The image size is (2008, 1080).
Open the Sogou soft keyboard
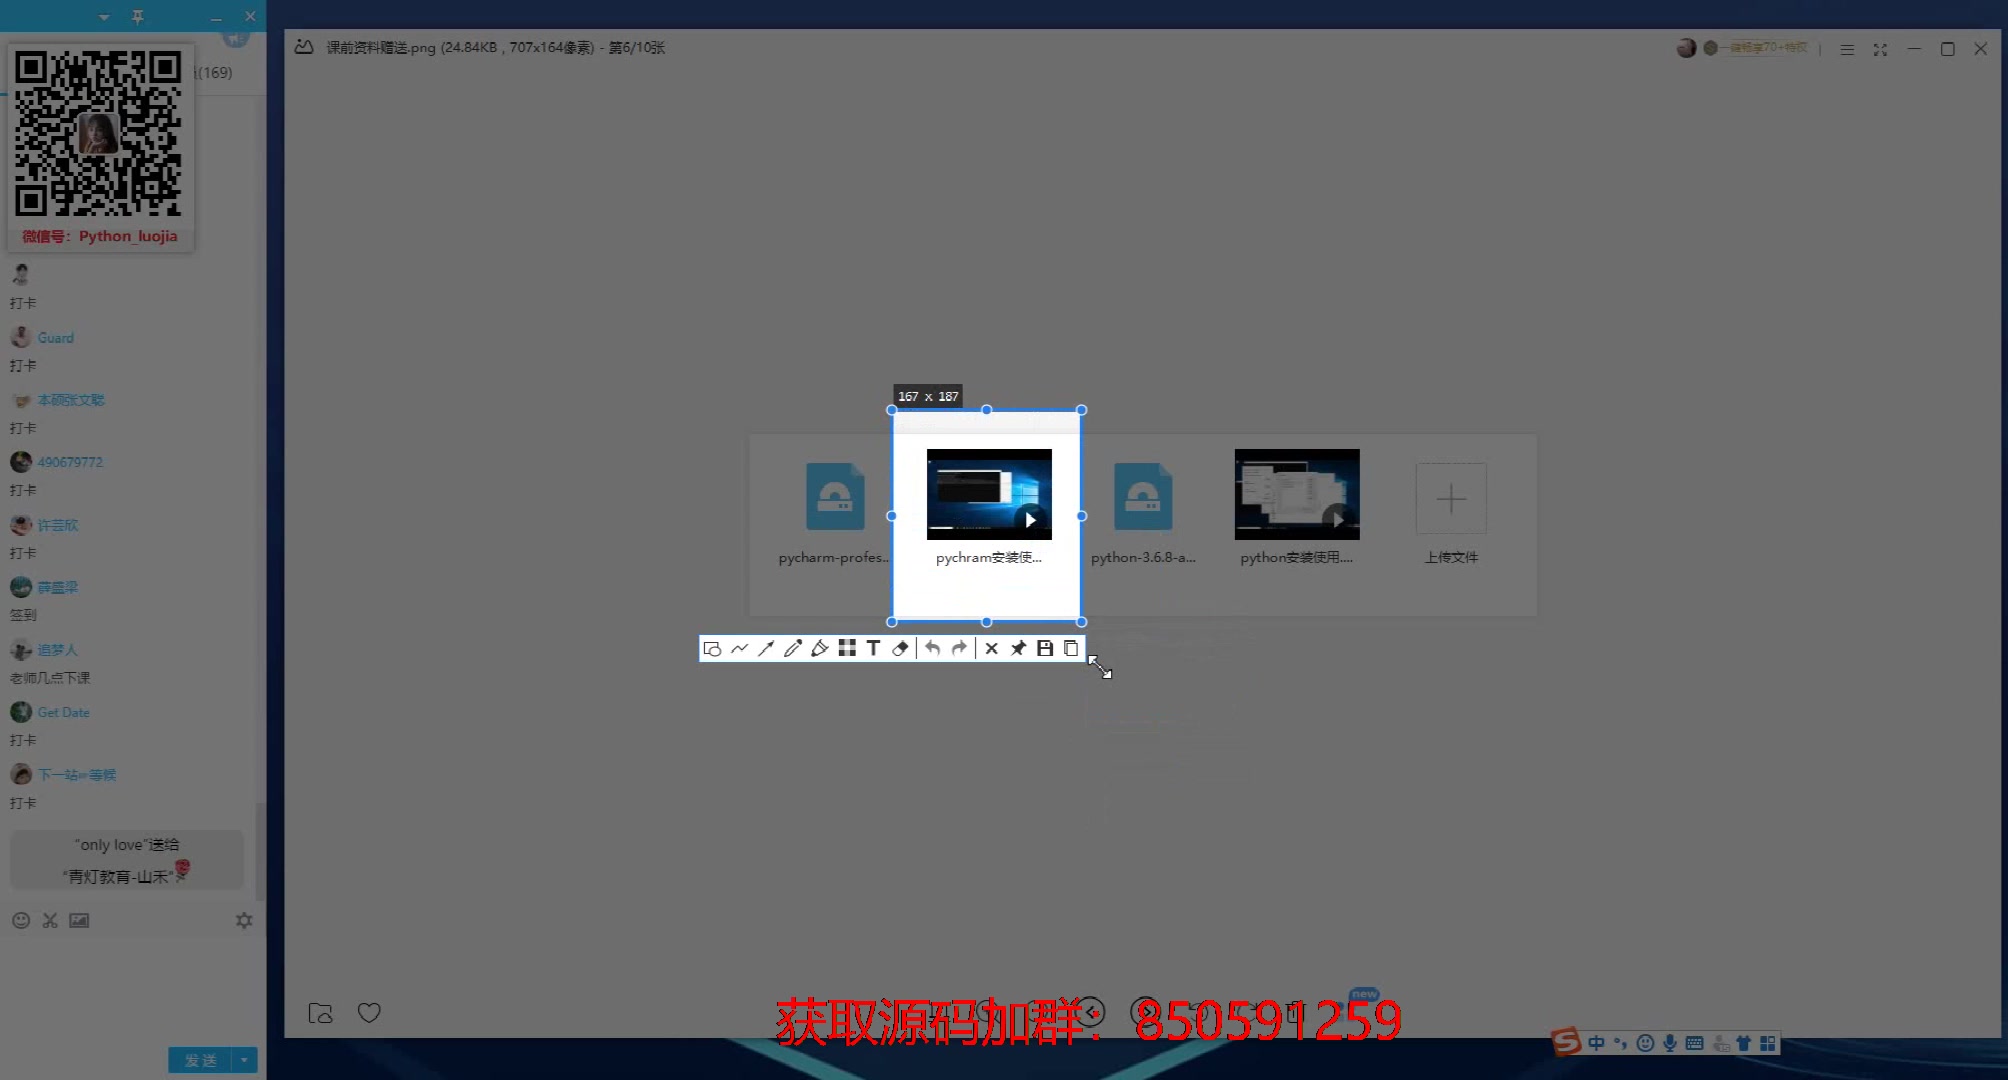[1694, 1043]
